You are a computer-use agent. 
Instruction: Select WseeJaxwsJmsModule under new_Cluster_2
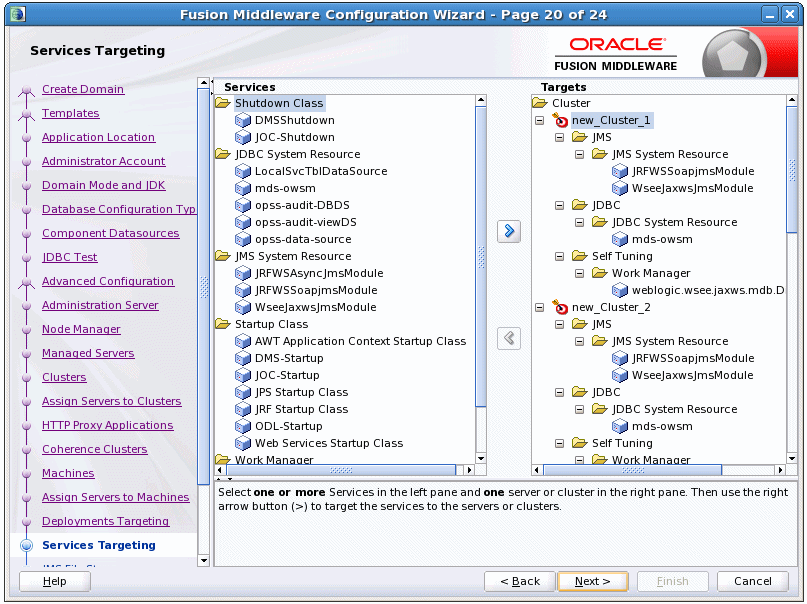(692, 375)
